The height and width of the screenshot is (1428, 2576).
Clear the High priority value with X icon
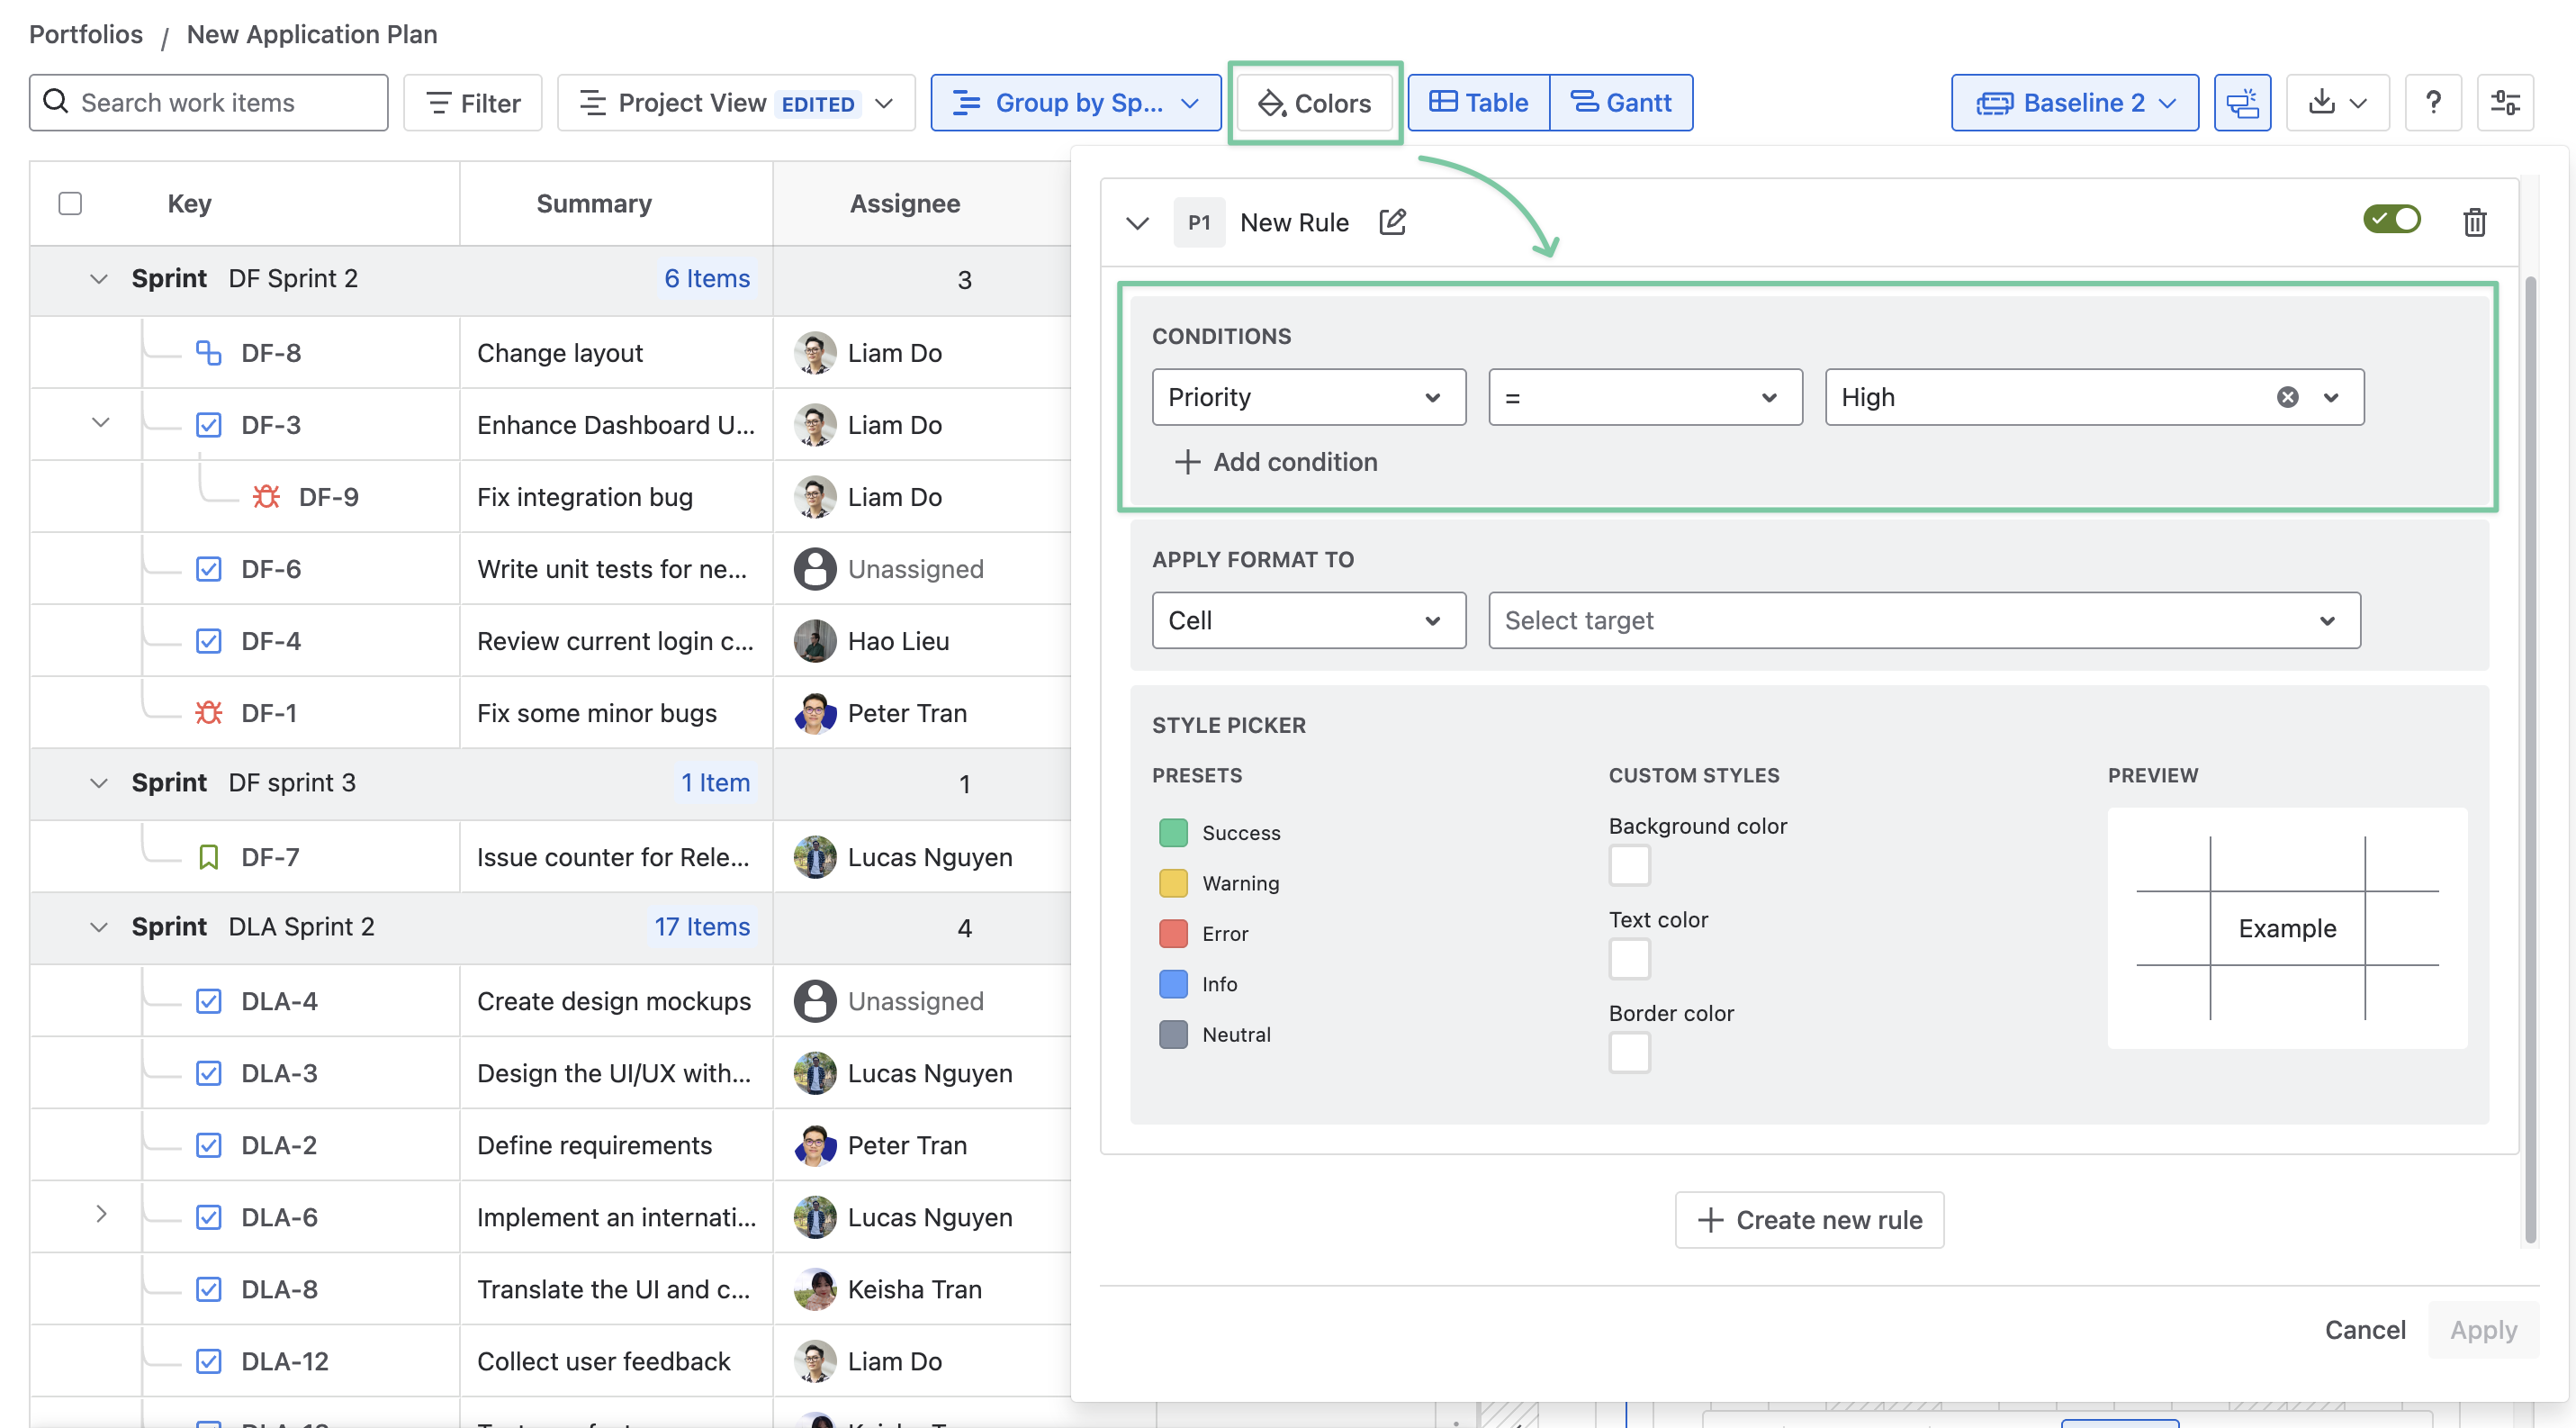pyautogui.click(x=2287, y=397)
